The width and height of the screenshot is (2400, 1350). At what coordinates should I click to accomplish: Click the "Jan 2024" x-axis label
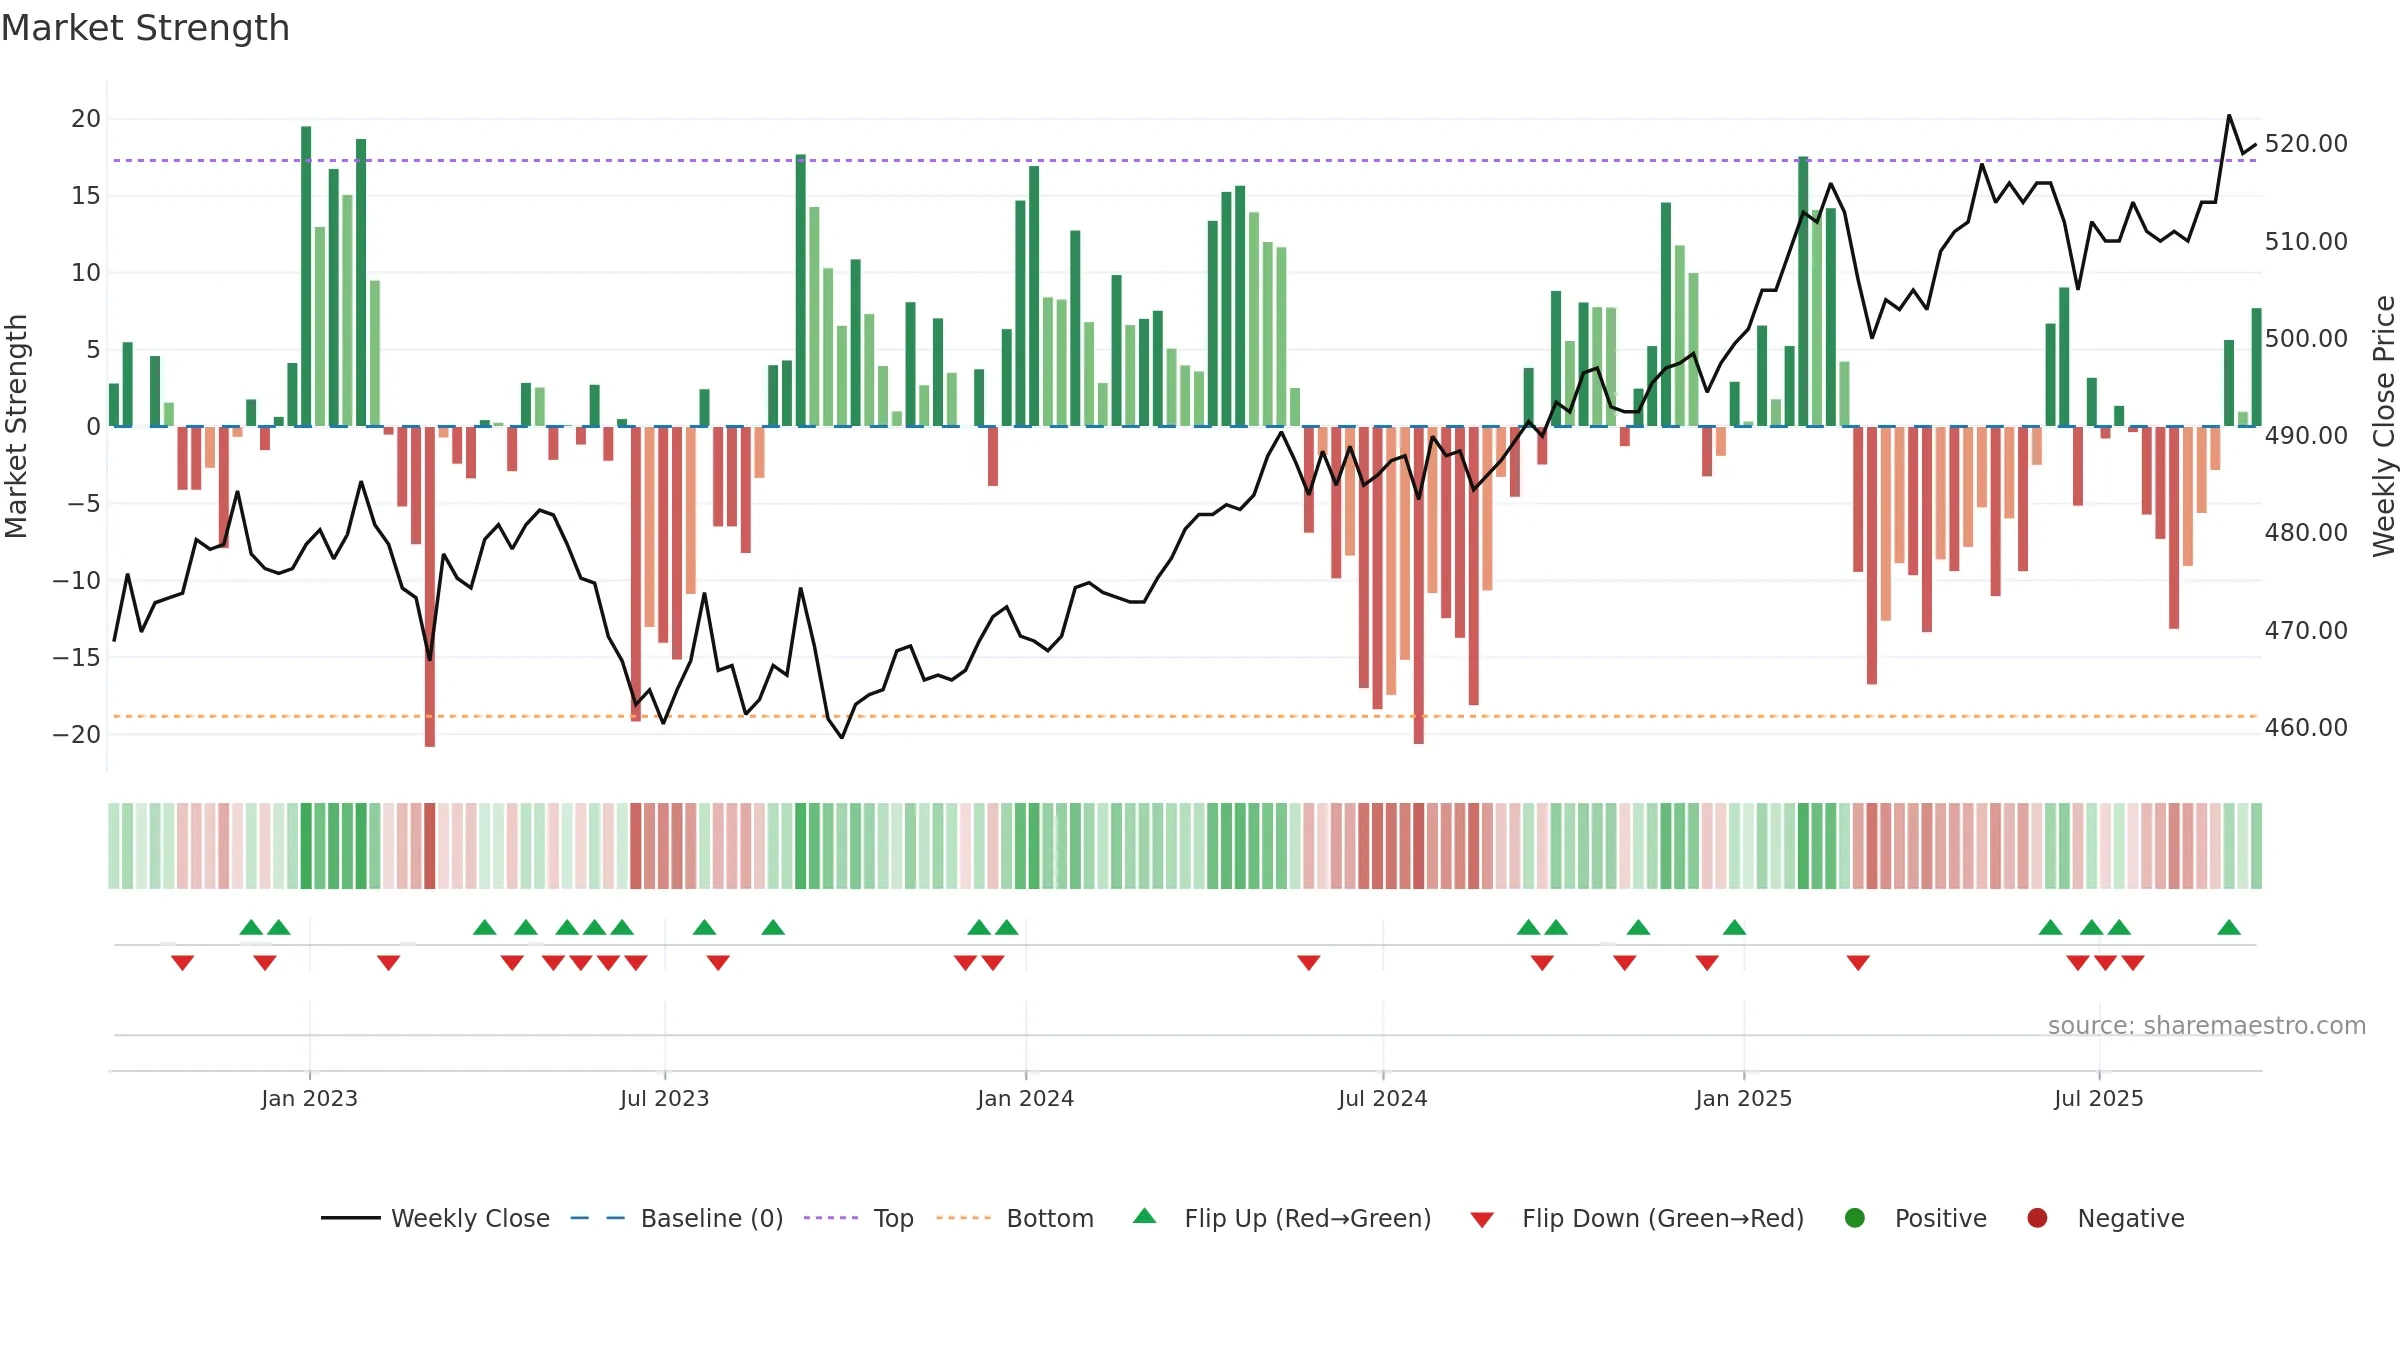(1025, 1098)
